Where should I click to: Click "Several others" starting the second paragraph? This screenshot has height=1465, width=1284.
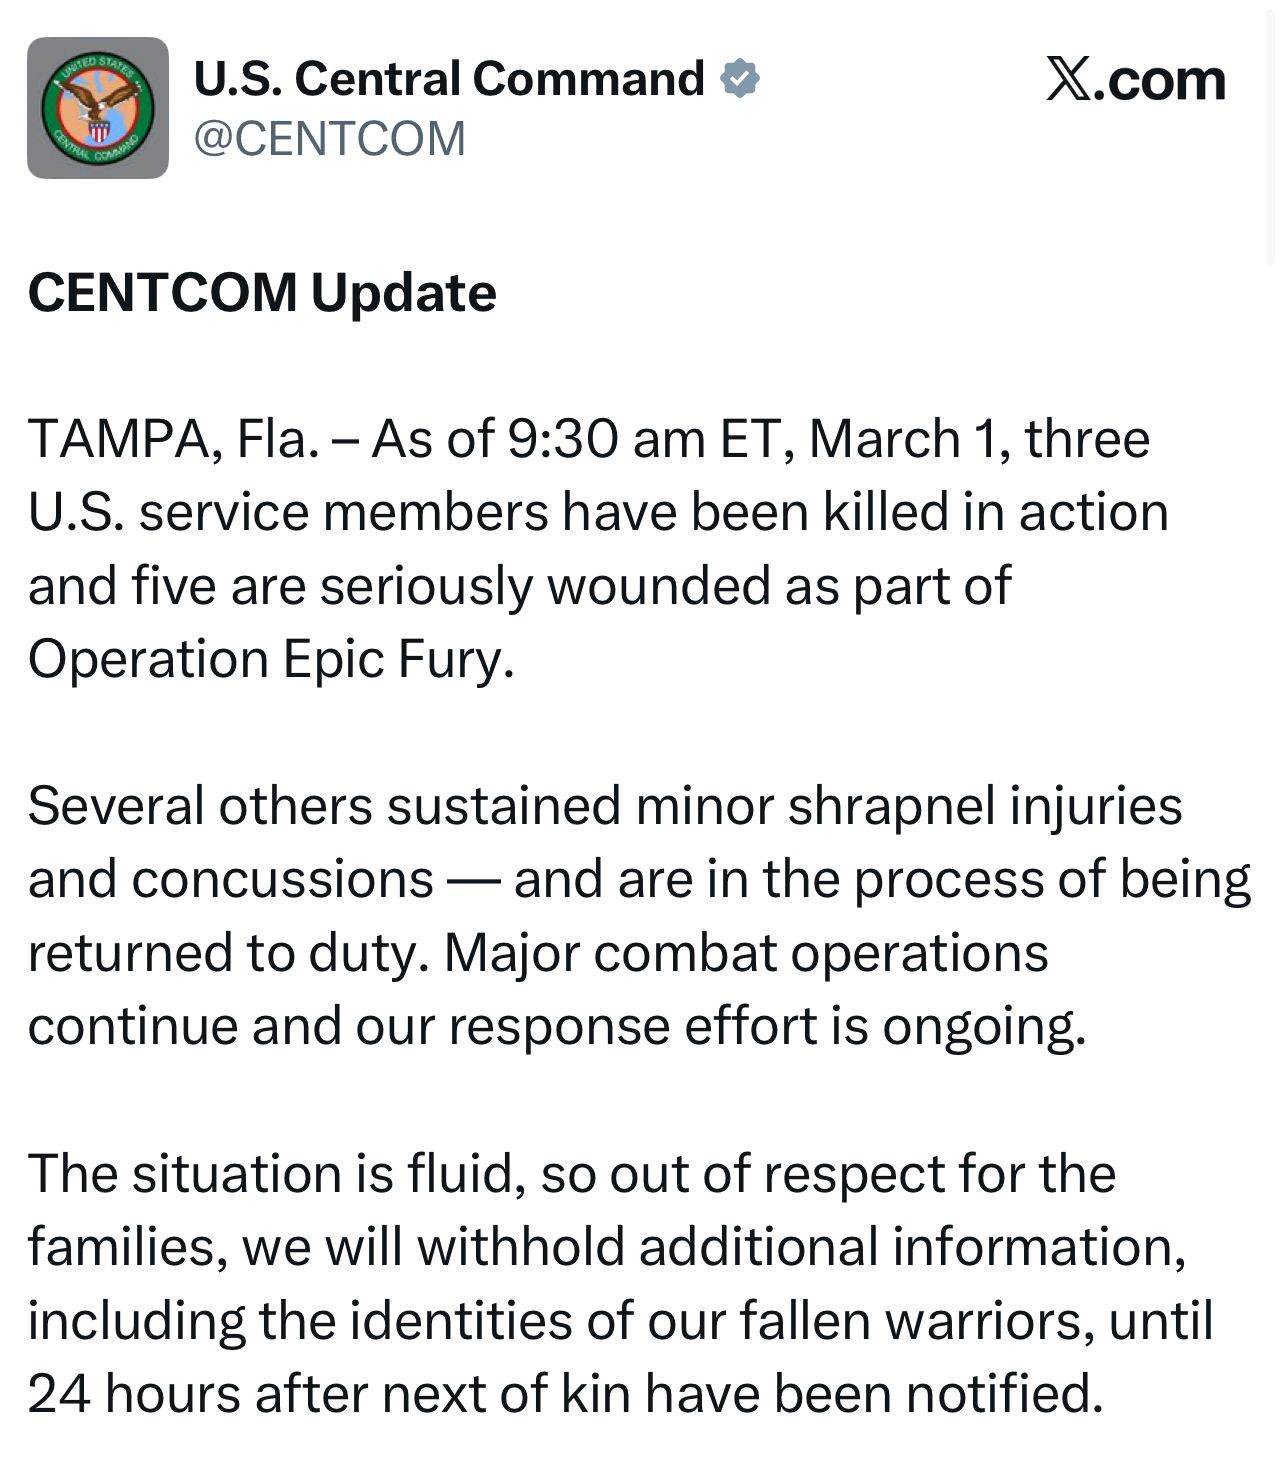point(200,806)
